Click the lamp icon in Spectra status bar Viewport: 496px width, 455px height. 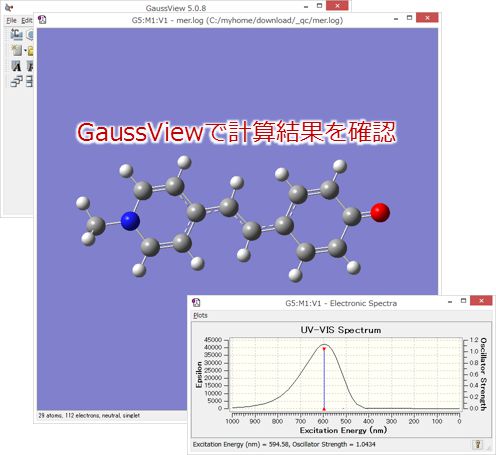(x=477, y=444)
